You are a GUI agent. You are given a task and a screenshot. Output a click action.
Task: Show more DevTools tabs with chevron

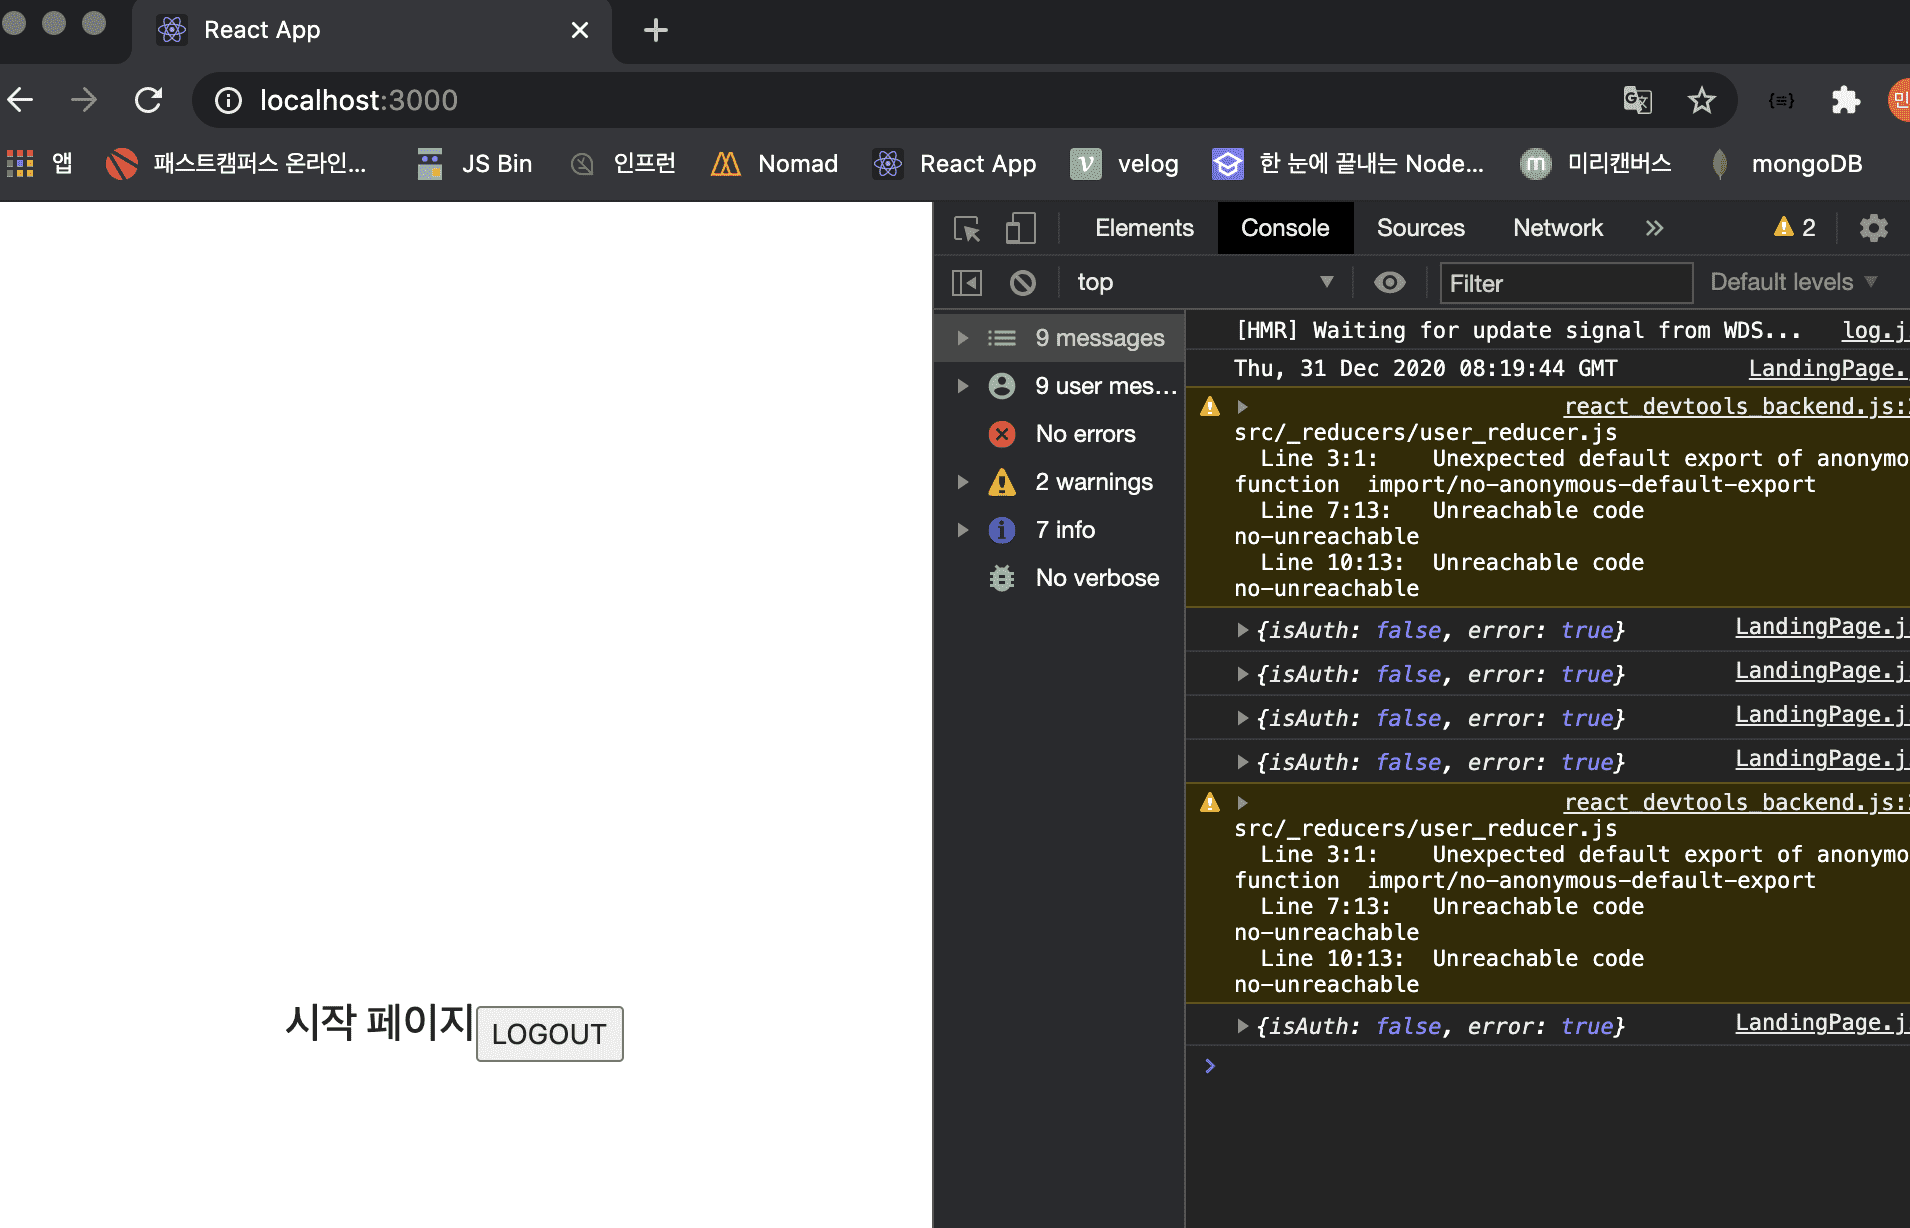[1654, 228]
